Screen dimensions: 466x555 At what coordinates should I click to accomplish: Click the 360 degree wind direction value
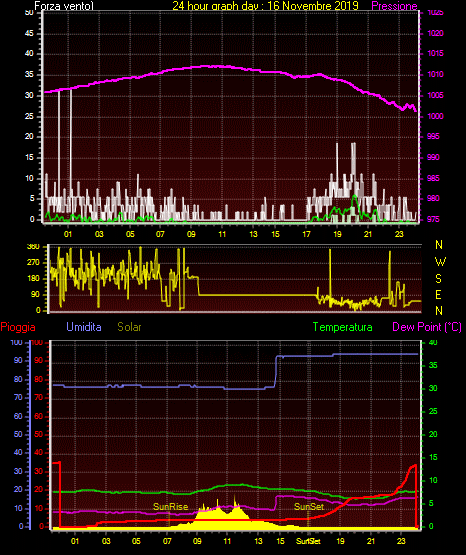tap(33, 247)
